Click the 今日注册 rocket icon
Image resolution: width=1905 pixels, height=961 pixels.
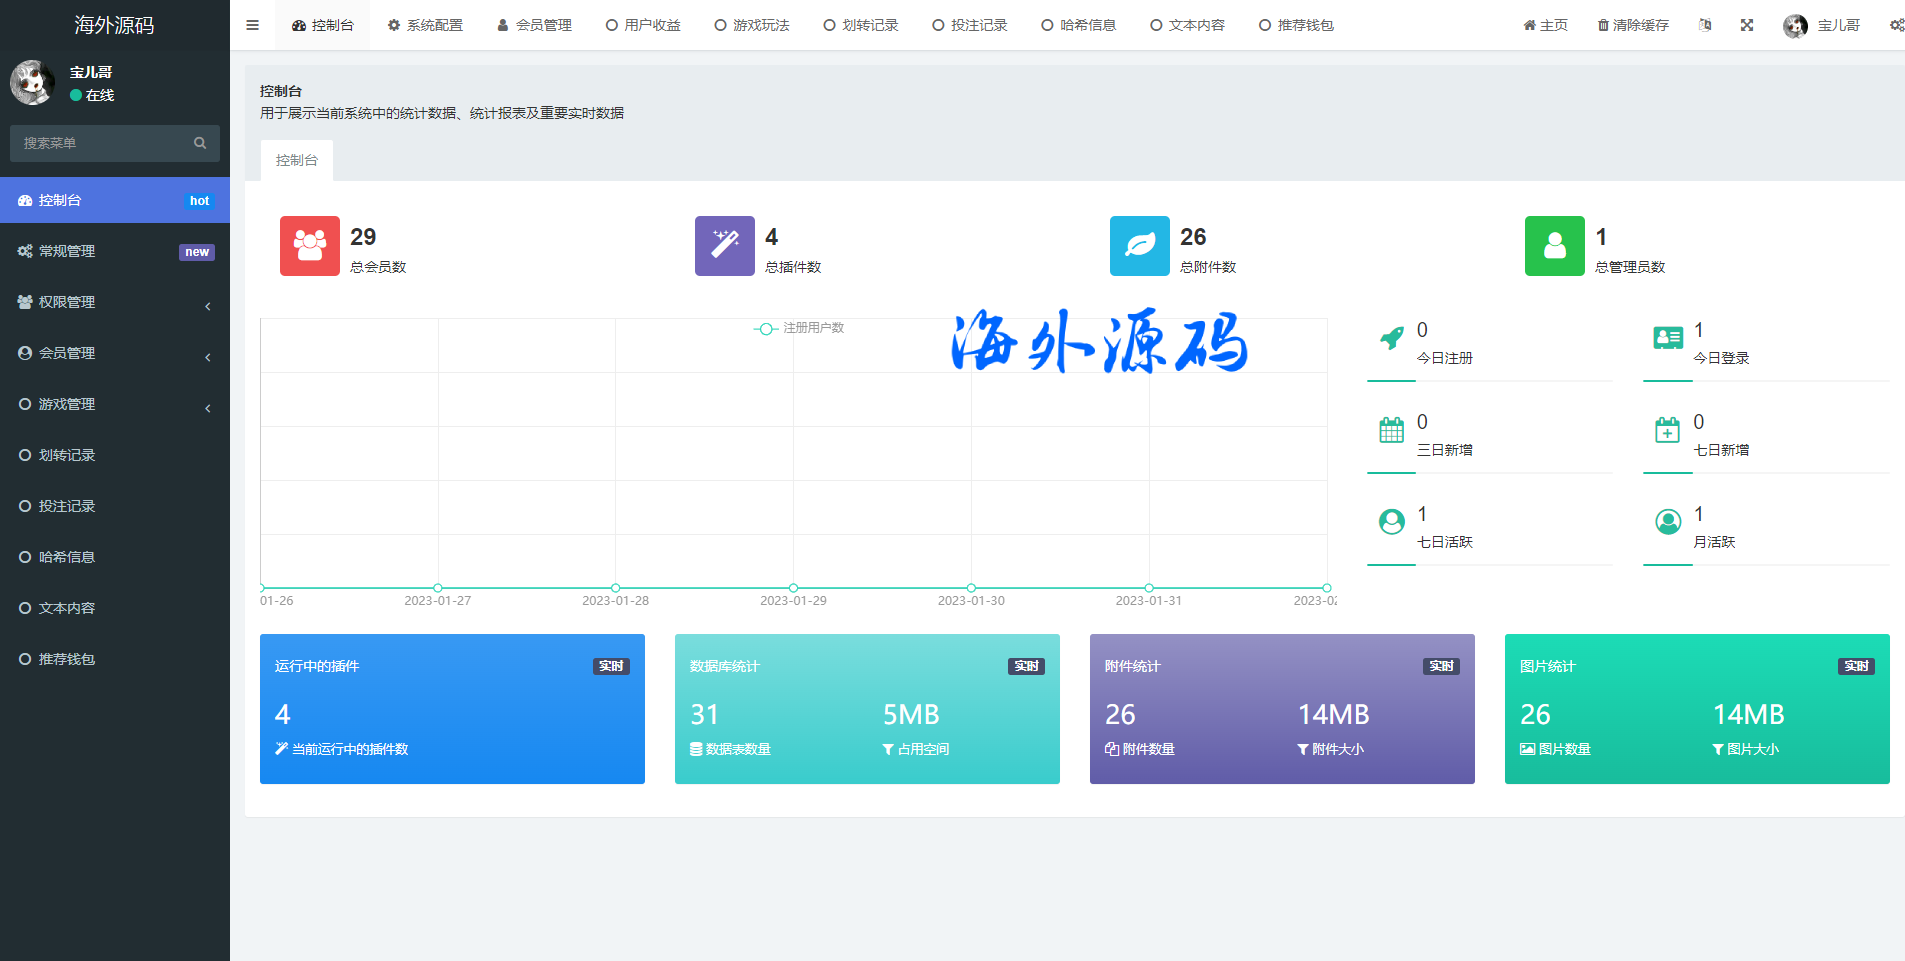(x=1391, y=338)
